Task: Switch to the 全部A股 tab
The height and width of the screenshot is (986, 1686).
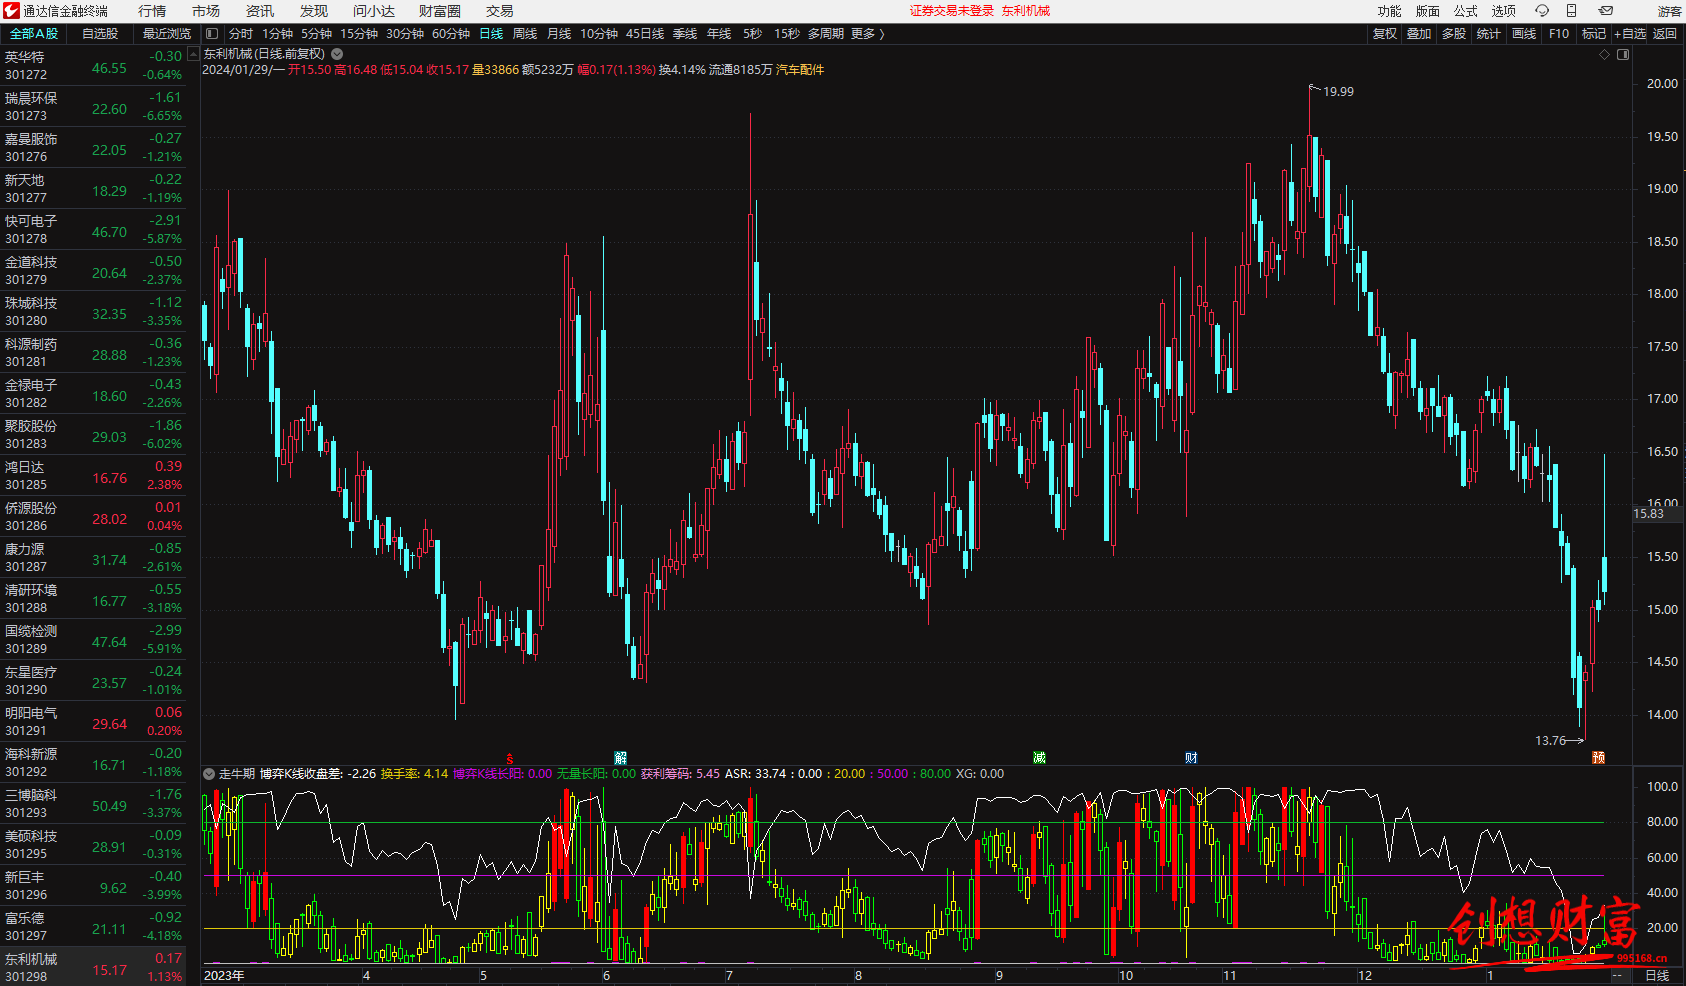Action: coord(34,34)
